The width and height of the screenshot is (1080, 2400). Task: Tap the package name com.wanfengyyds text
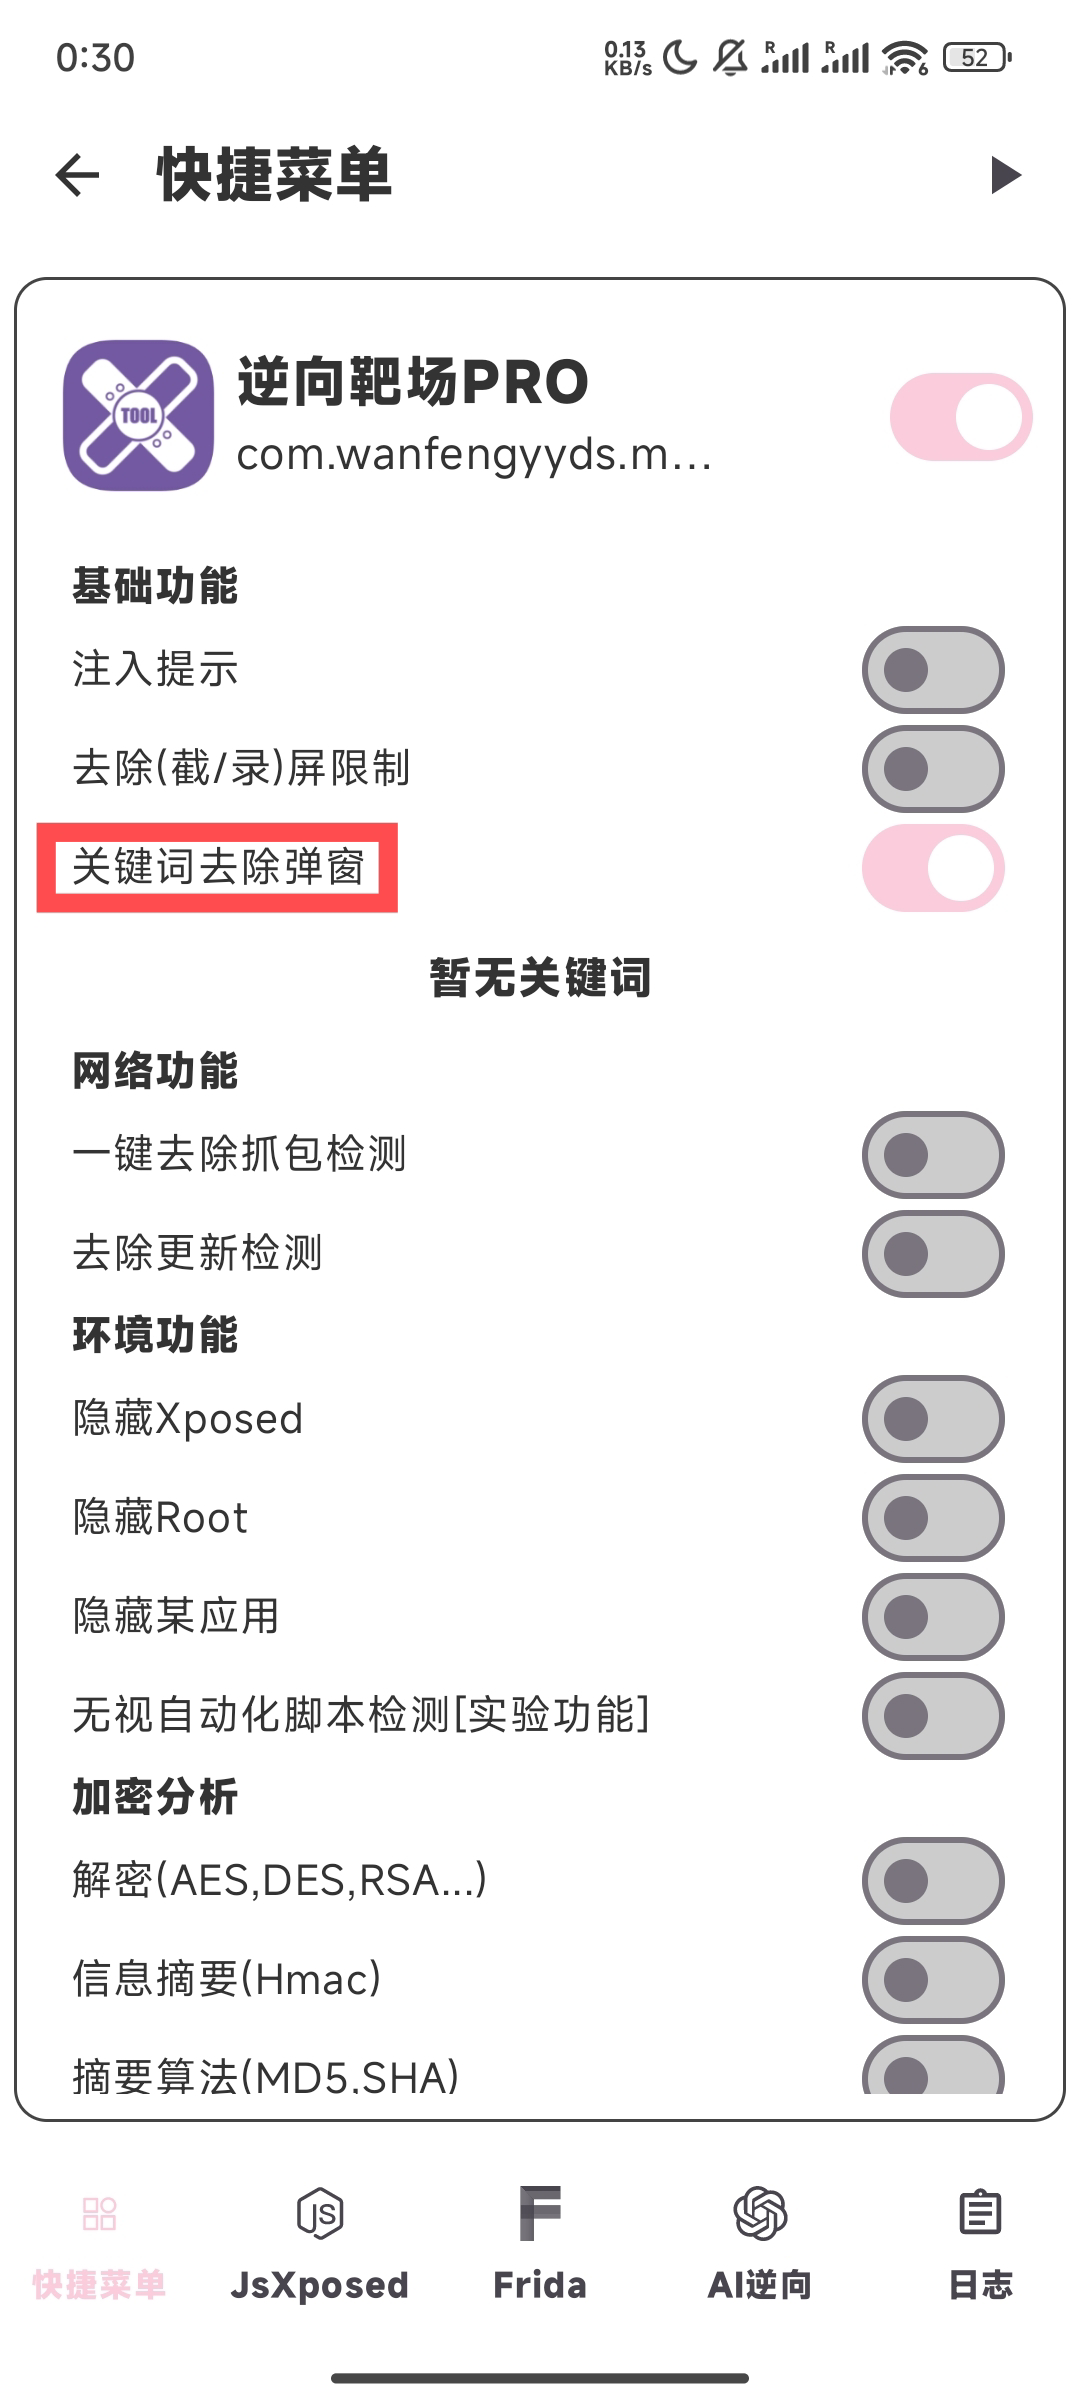pos(474,456)
